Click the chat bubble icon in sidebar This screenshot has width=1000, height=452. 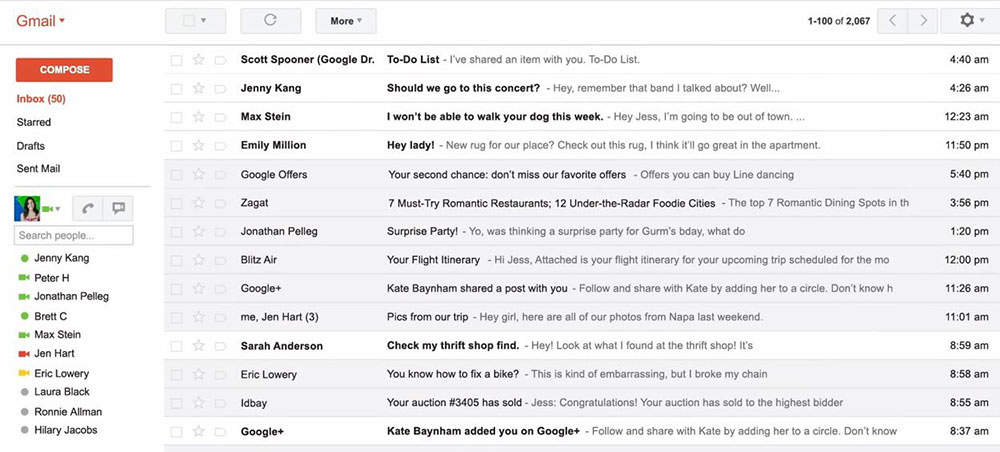point(118,208)
